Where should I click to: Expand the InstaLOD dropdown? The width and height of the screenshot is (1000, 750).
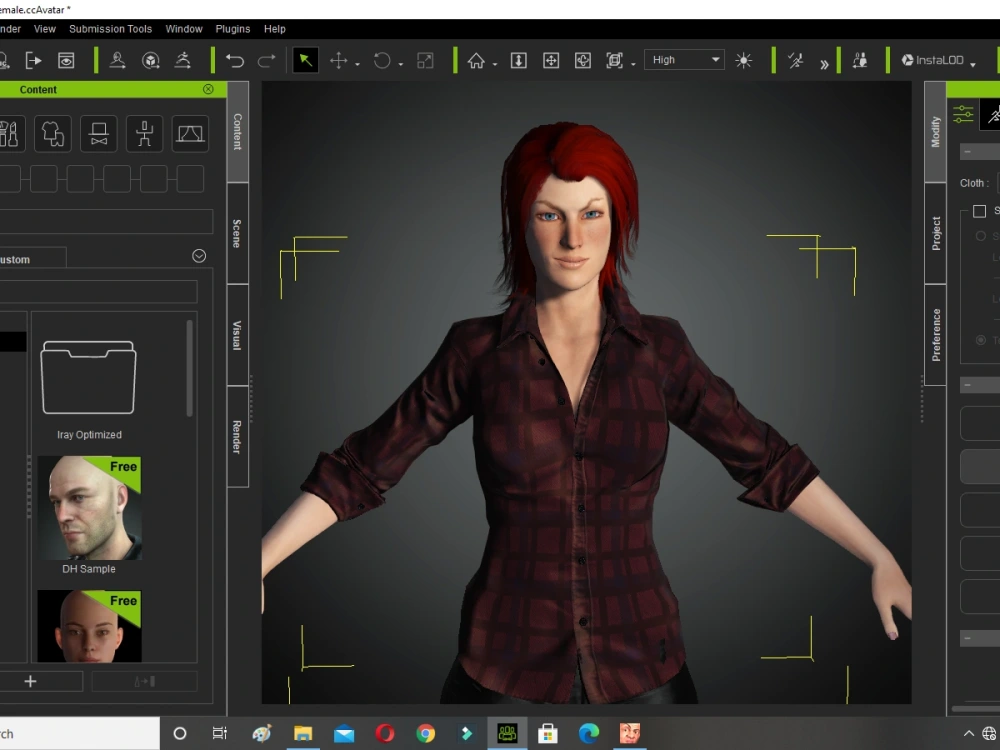[x=973, y=64]
